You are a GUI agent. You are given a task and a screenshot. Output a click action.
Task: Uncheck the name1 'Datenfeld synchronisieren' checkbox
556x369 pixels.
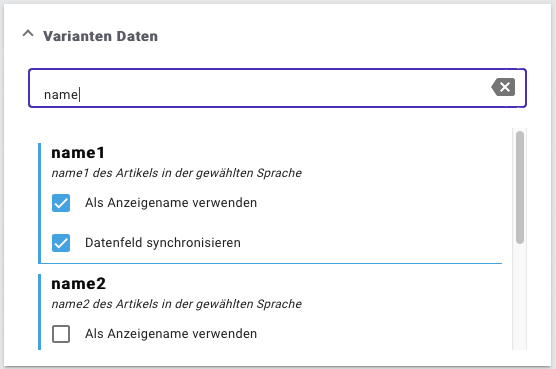61,243
